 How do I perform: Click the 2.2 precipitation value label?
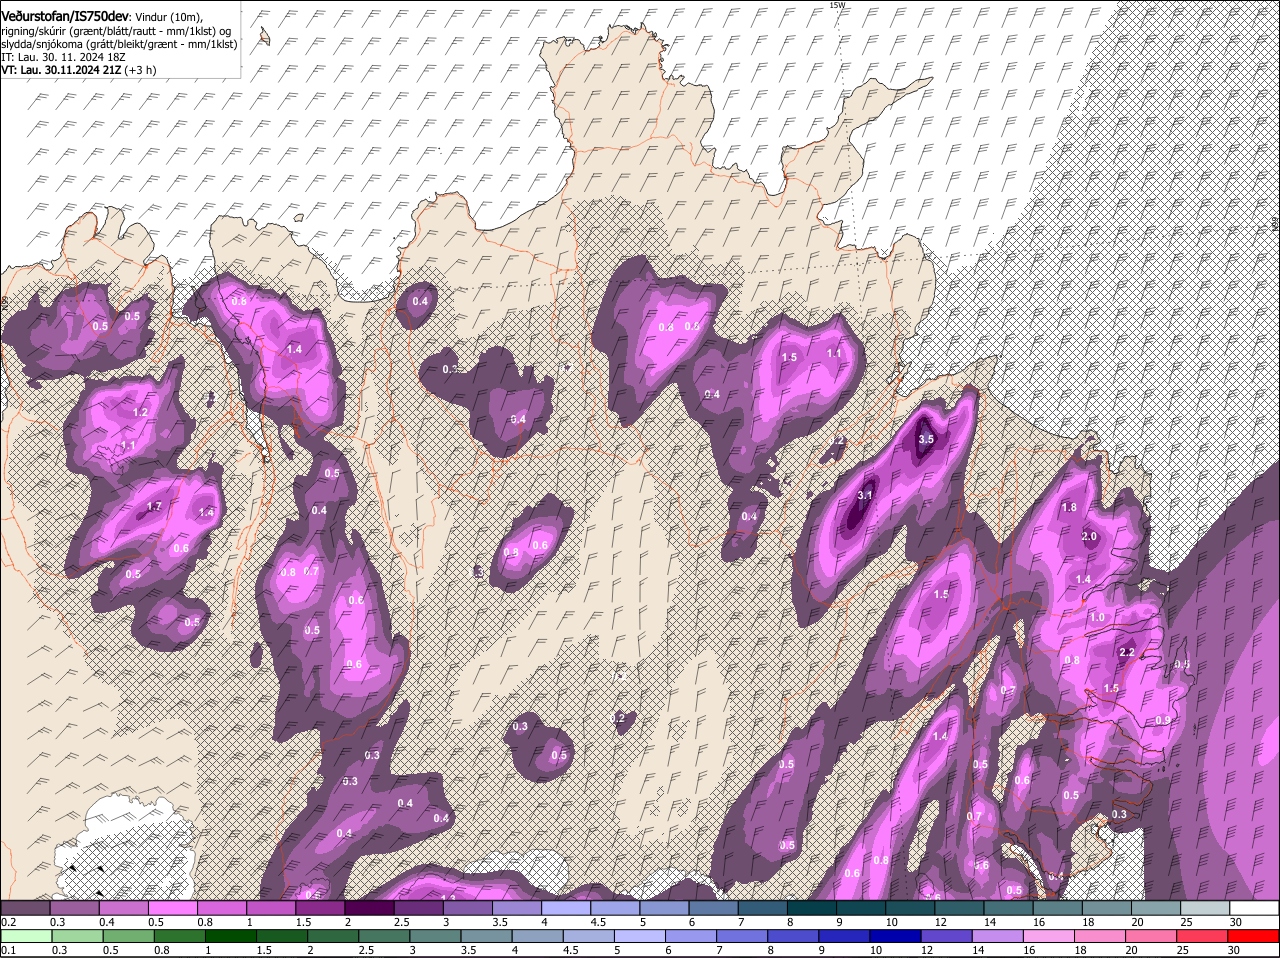[x=1126, y=652]
